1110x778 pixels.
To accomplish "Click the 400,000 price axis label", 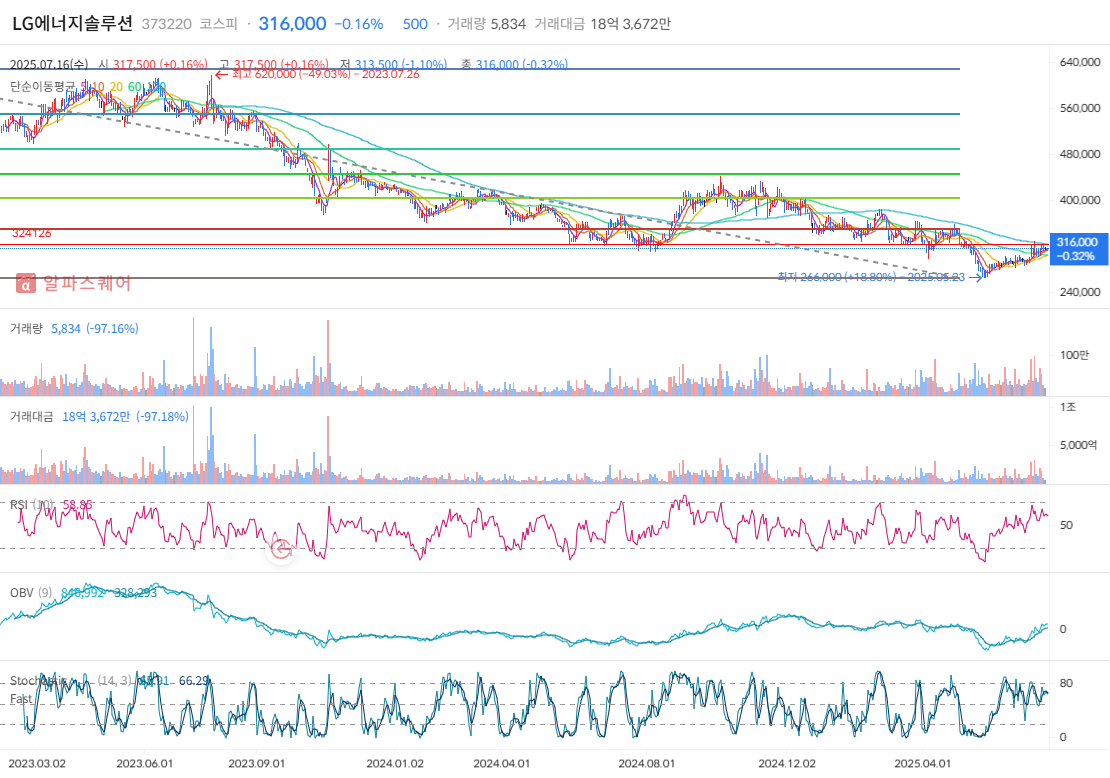I will pos(1080,200).
